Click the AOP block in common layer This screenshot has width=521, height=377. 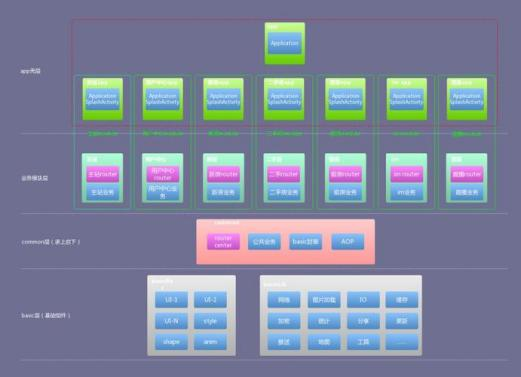pyautogui.click(x=348, y=242)
